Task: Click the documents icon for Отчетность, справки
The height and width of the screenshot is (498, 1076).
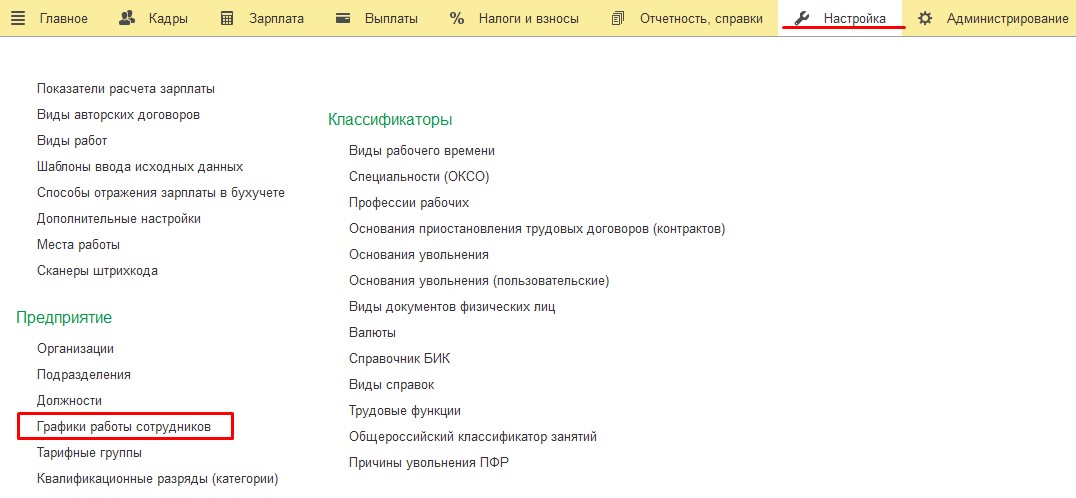Action: click(x=618, y=19)
